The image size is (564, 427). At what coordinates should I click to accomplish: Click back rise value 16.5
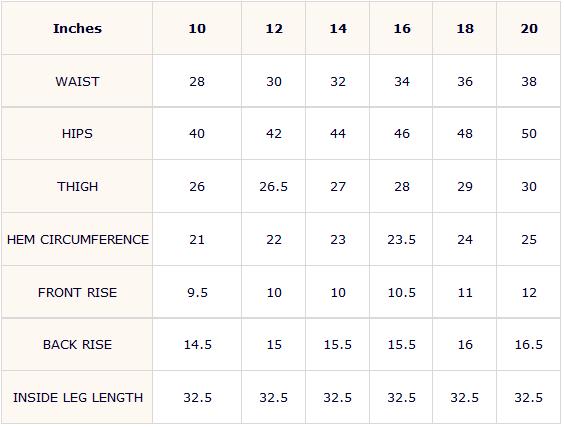[x=529, y=344]
